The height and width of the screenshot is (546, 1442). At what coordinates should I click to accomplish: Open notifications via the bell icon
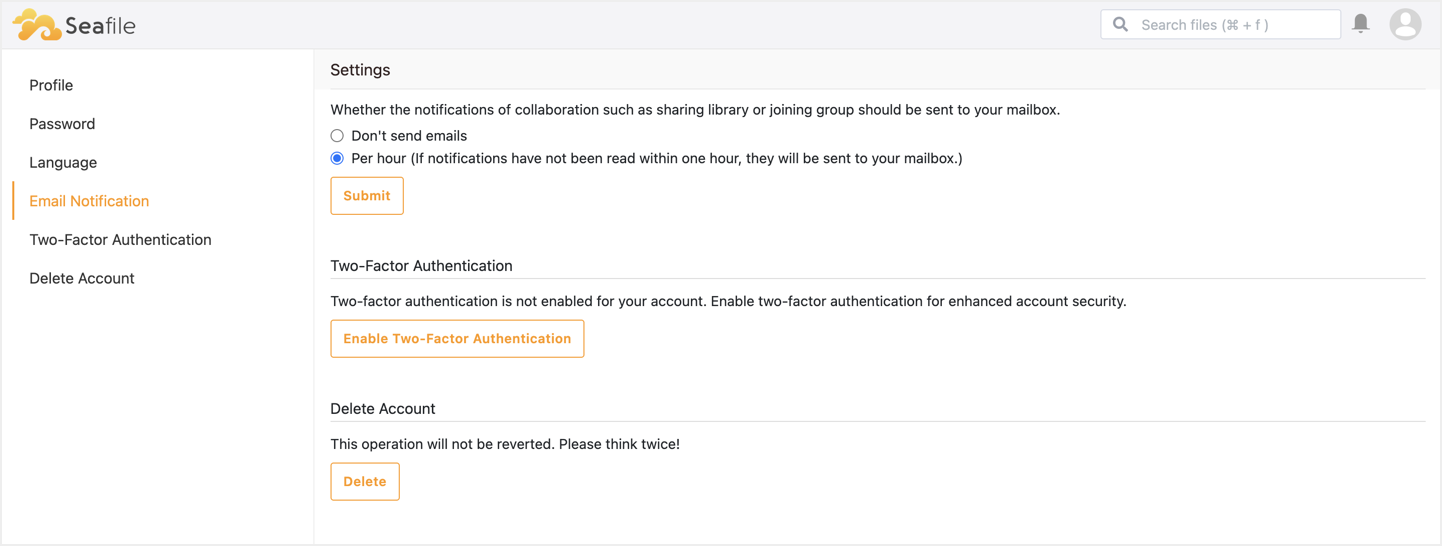click(x=1361, y=23)
